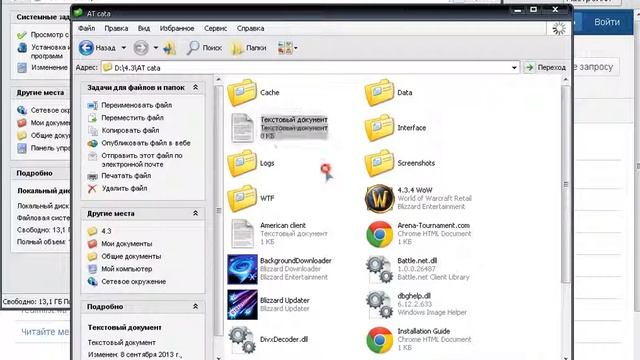Click the Search (Поиск) magnifier icon
The width and height of the screenshot is (640, 360).
tap(192, 48)
